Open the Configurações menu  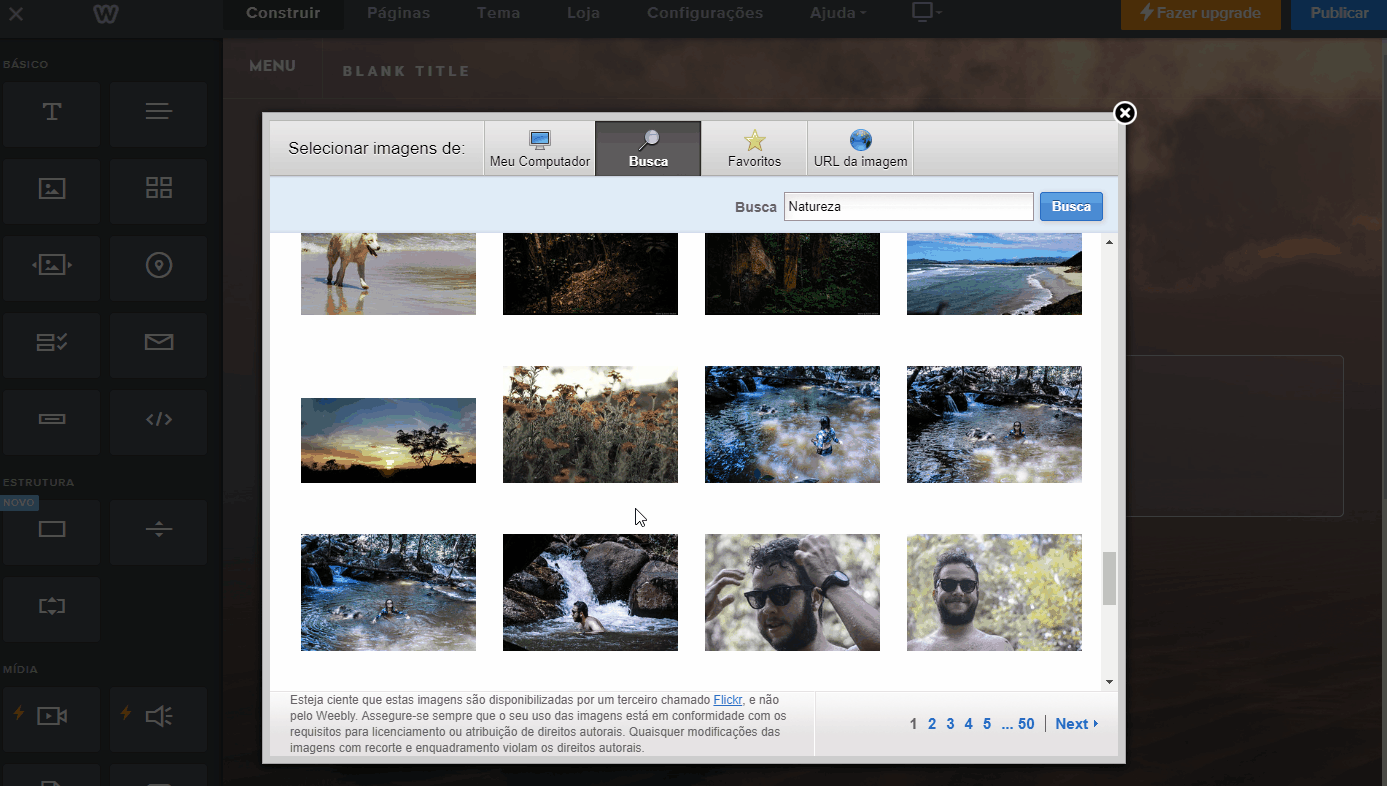704,13
